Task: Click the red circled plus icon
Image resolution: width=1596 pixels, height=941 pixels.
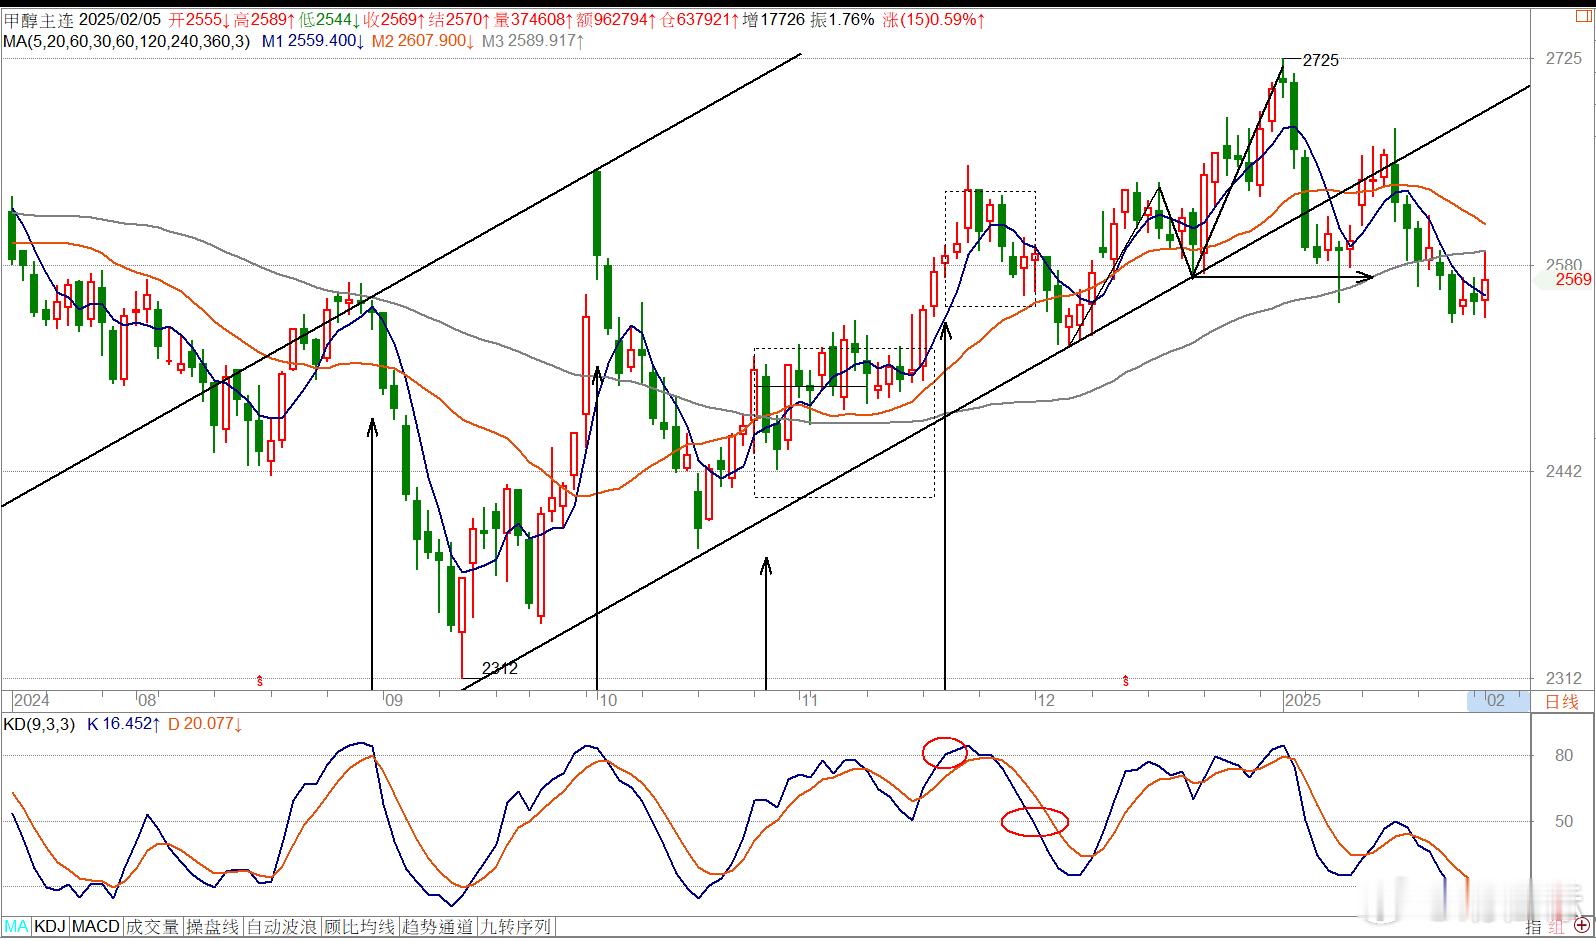Action: [1582, 926]
